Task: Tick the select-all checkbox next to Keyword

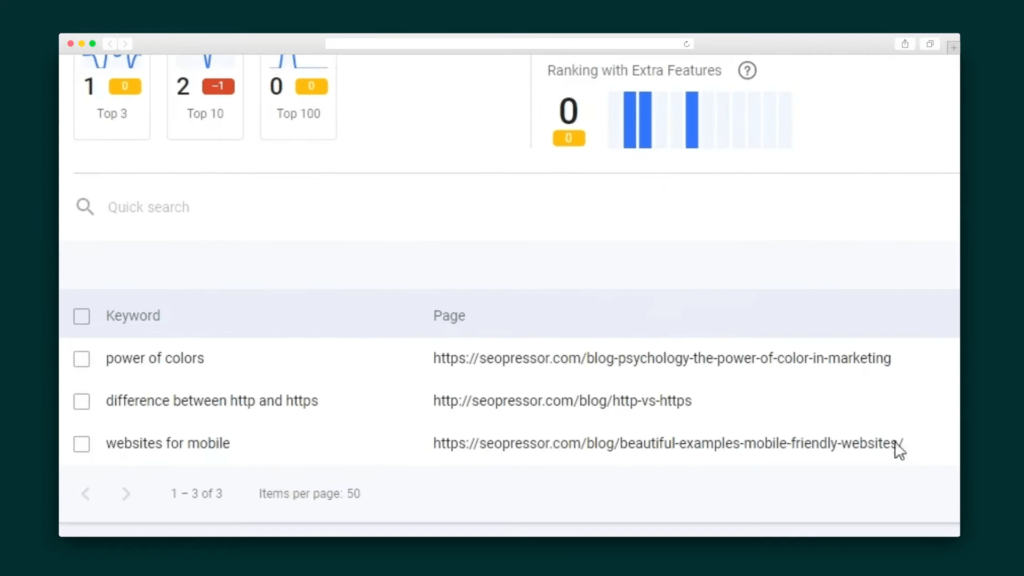Action: [x=82, y=316]
